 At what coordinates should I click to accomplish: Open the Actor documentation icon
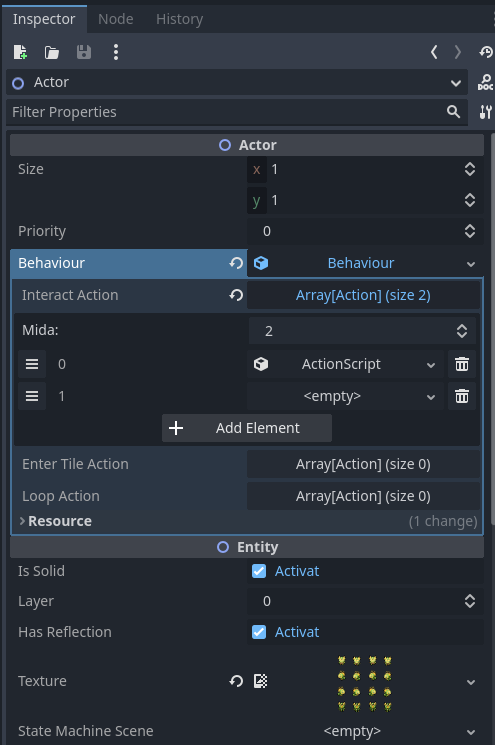485,82
